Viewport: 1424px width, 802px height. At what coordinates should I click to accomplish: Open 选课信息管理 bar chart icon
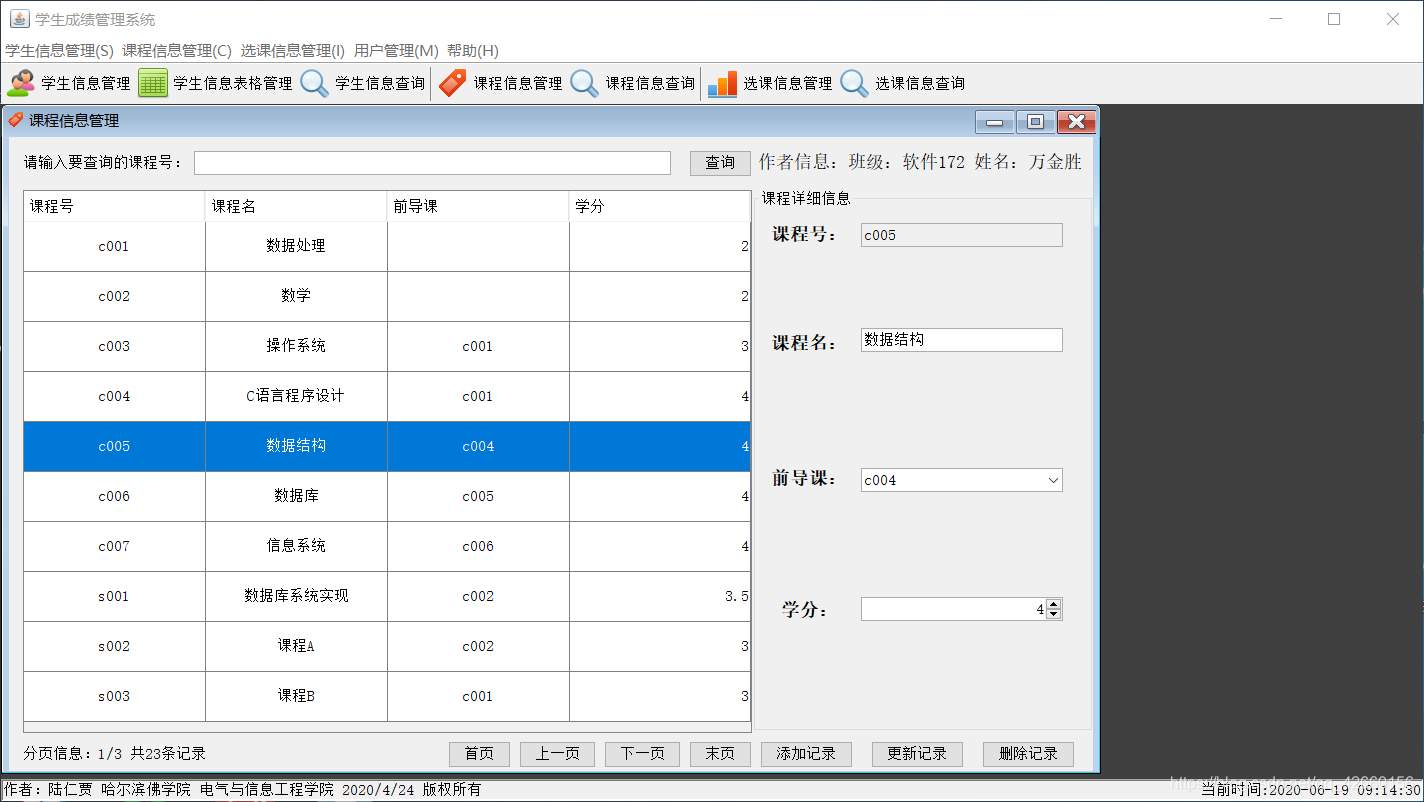point(722,84)
